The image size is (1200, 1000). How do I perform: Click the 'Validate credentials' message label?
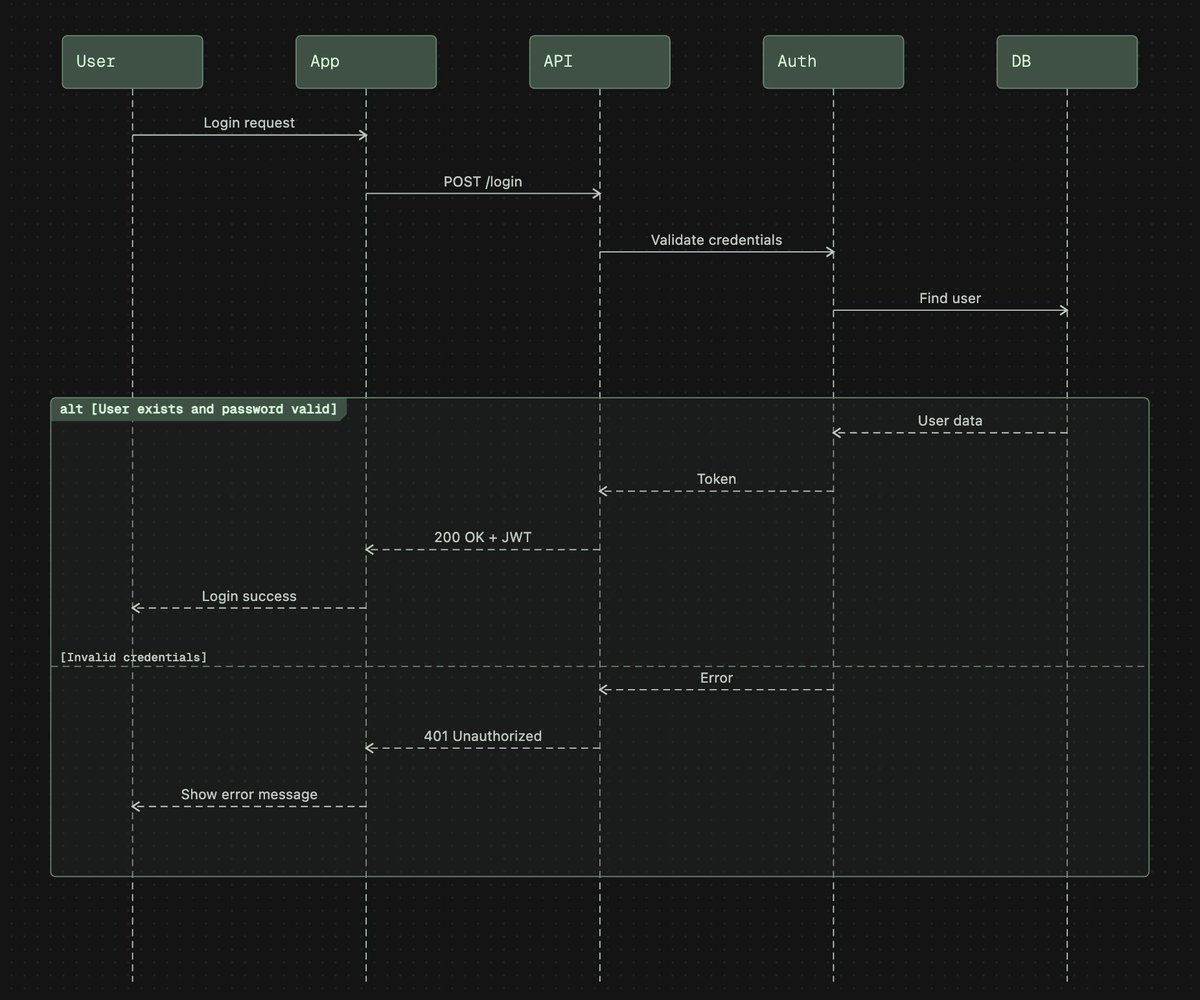coord(716,239)
